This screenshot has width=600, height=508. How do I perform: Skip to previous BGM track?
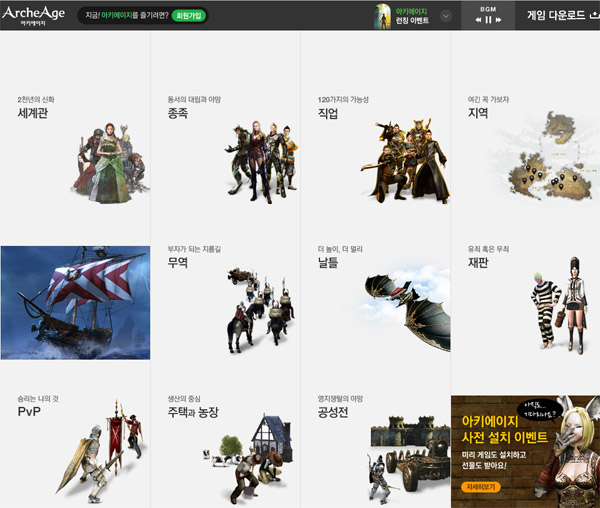[478, 20]
